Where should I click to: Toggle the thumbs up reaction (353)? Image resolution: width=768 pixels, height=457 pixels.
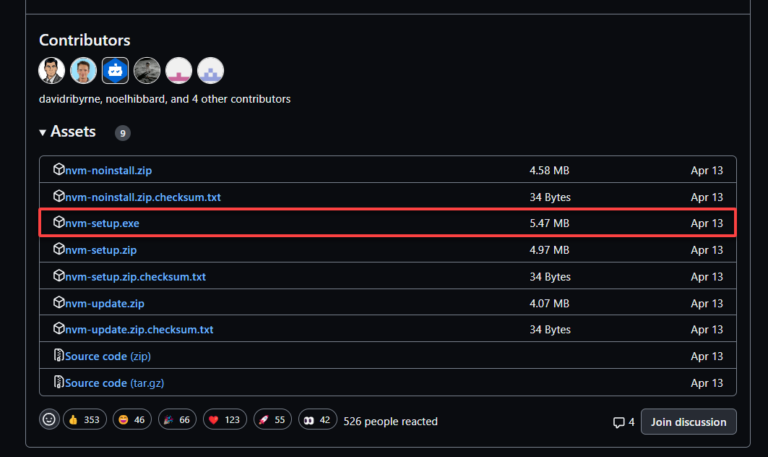85,421
